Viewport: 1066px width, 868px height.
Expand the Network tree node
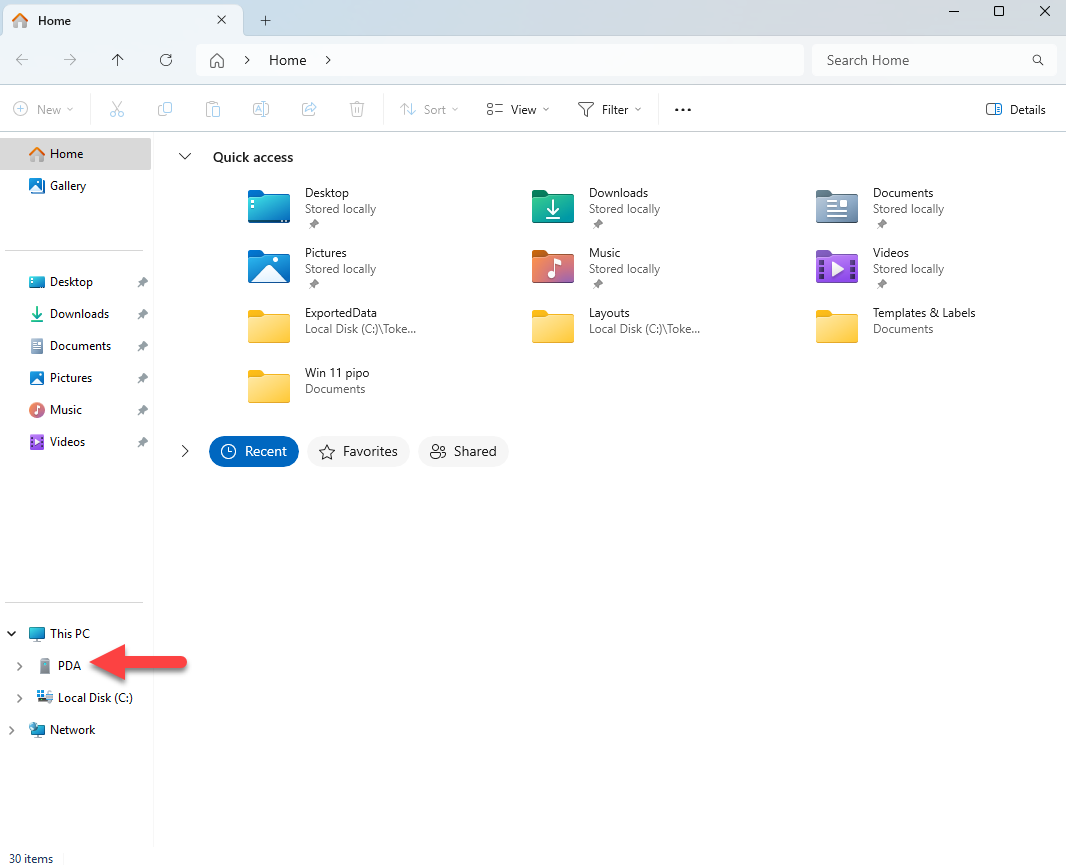(12, 730)
